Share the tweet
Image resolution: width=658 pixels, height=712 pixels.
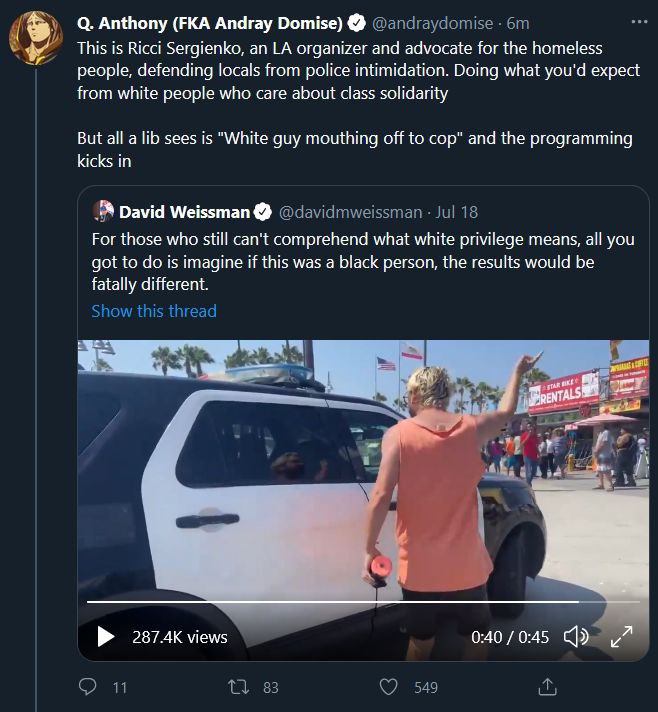click(547, 687)
